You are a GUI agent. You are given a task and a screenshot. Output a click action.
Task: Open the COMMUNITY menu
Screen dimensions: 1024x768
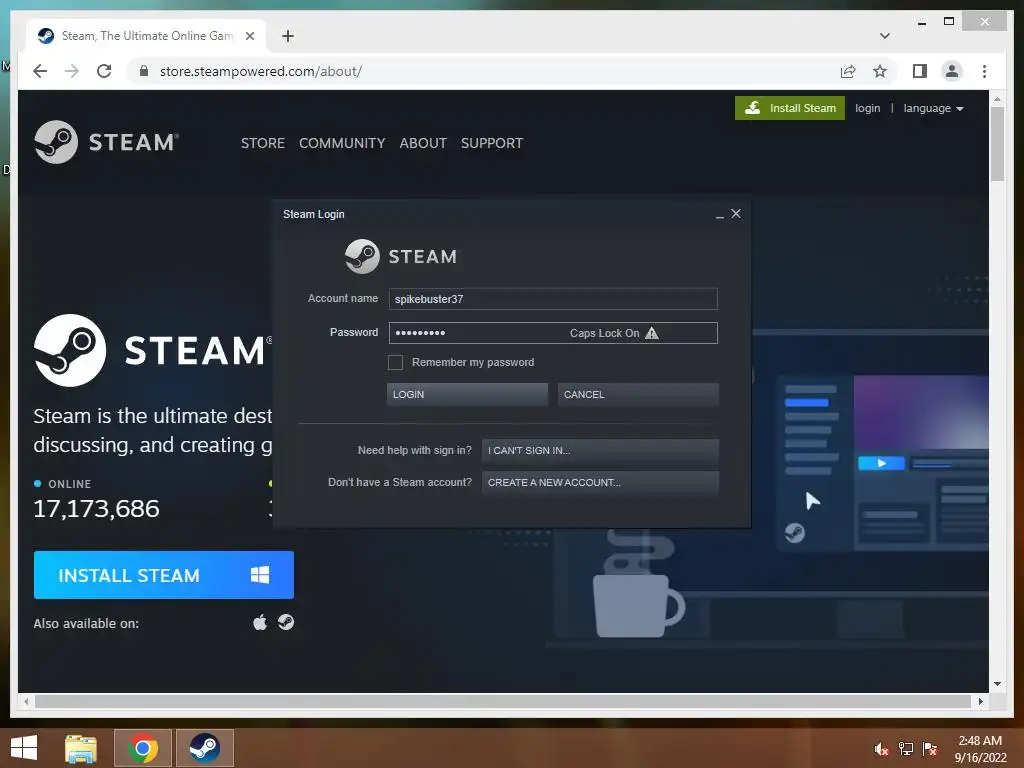tap(342, 143)
